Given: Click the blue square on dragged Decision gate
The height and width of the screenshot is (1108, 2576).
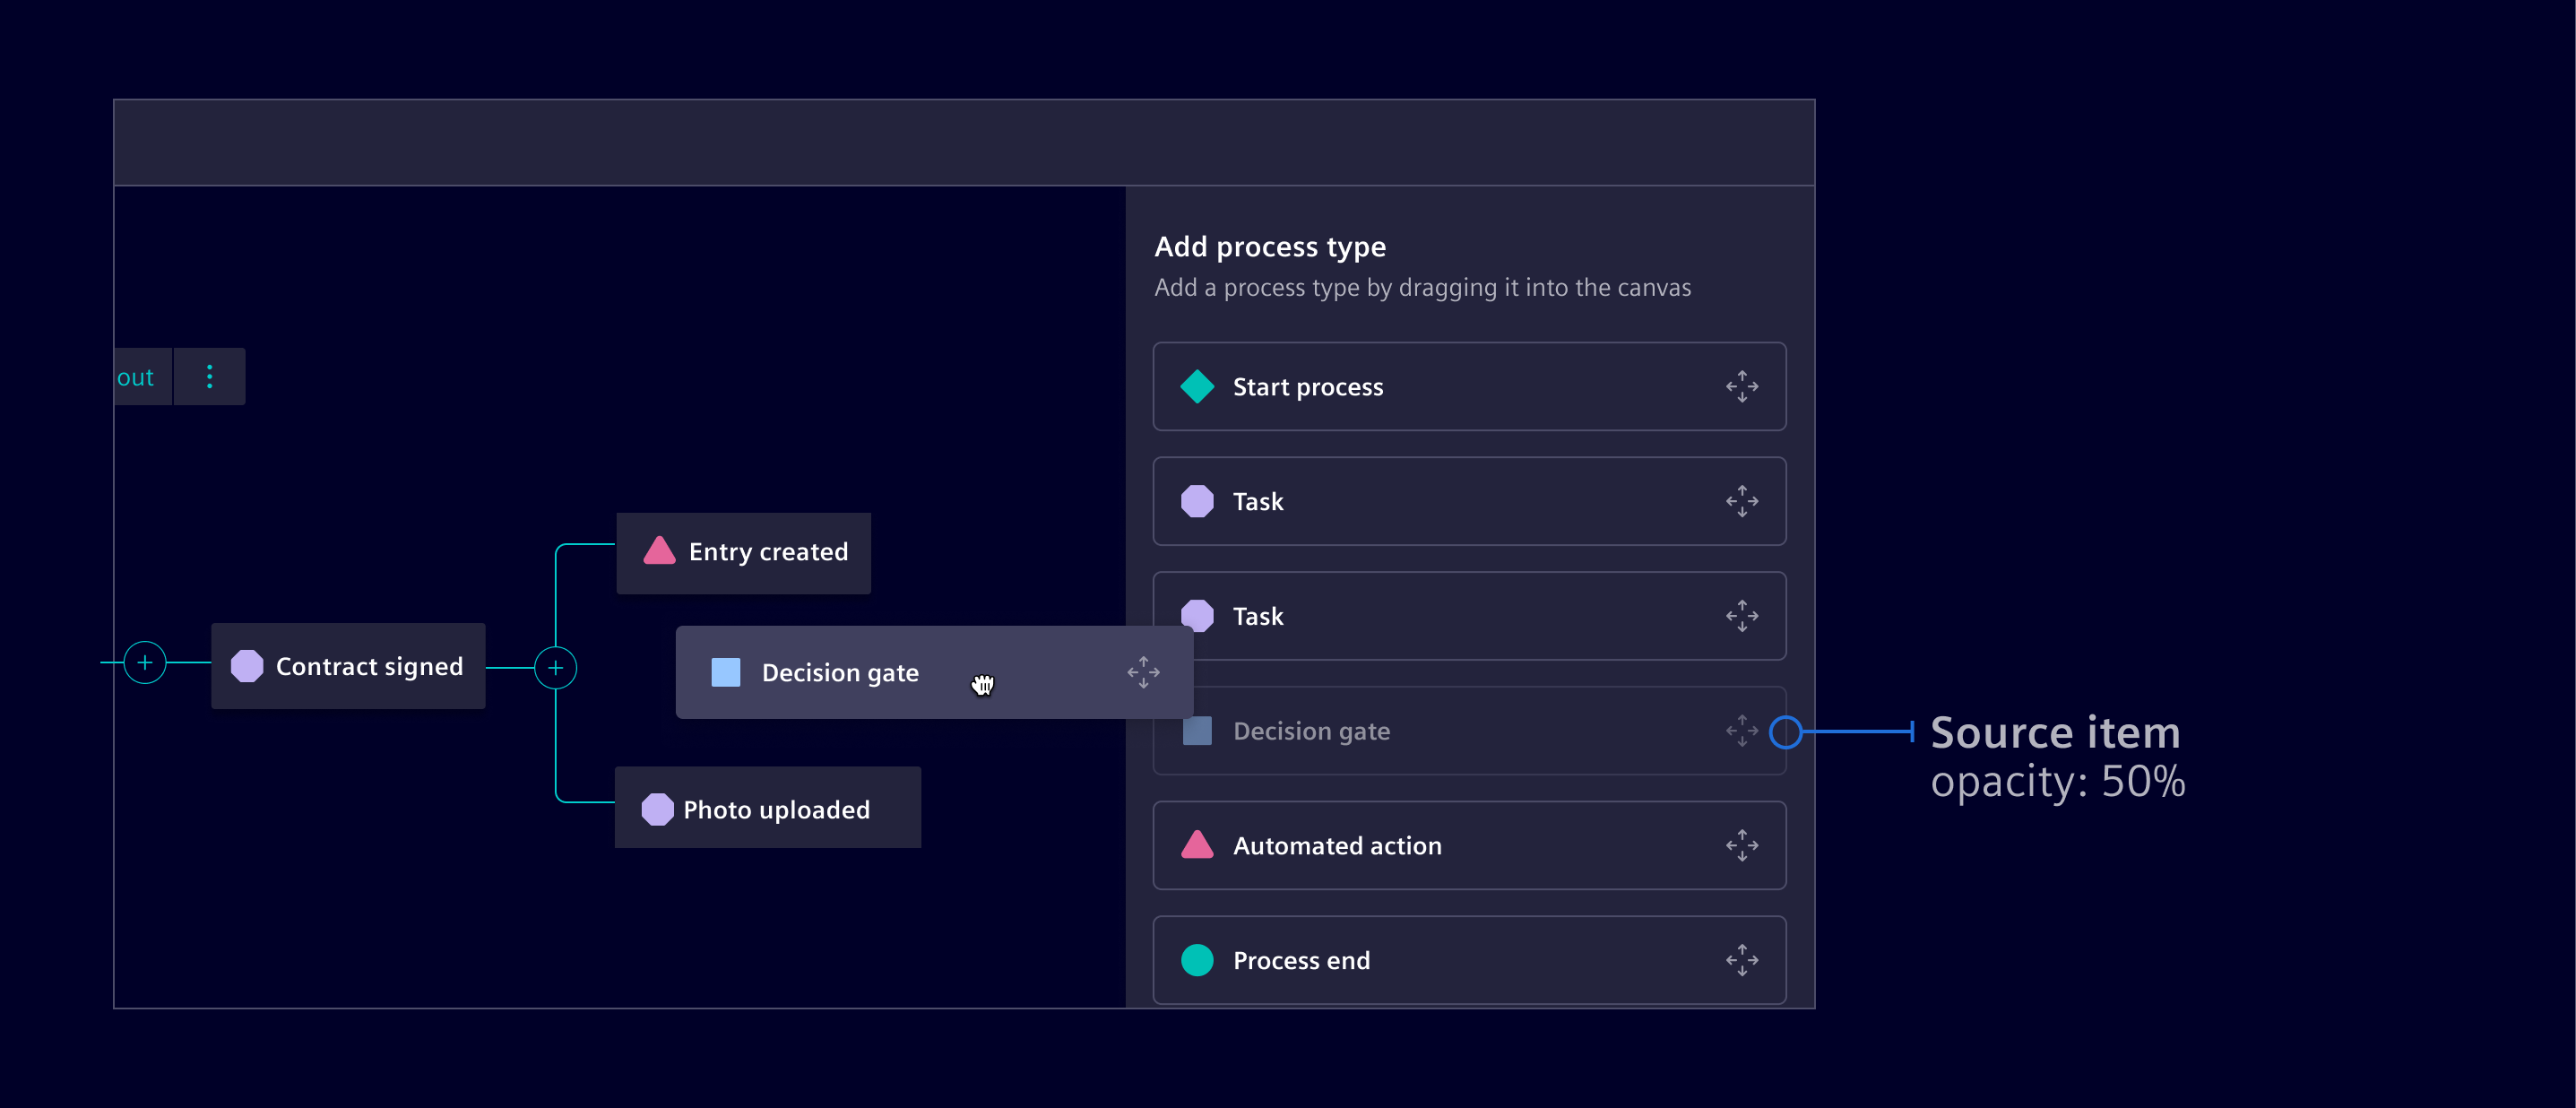Looking at the screenshot, I should click(x=725, y=672).
